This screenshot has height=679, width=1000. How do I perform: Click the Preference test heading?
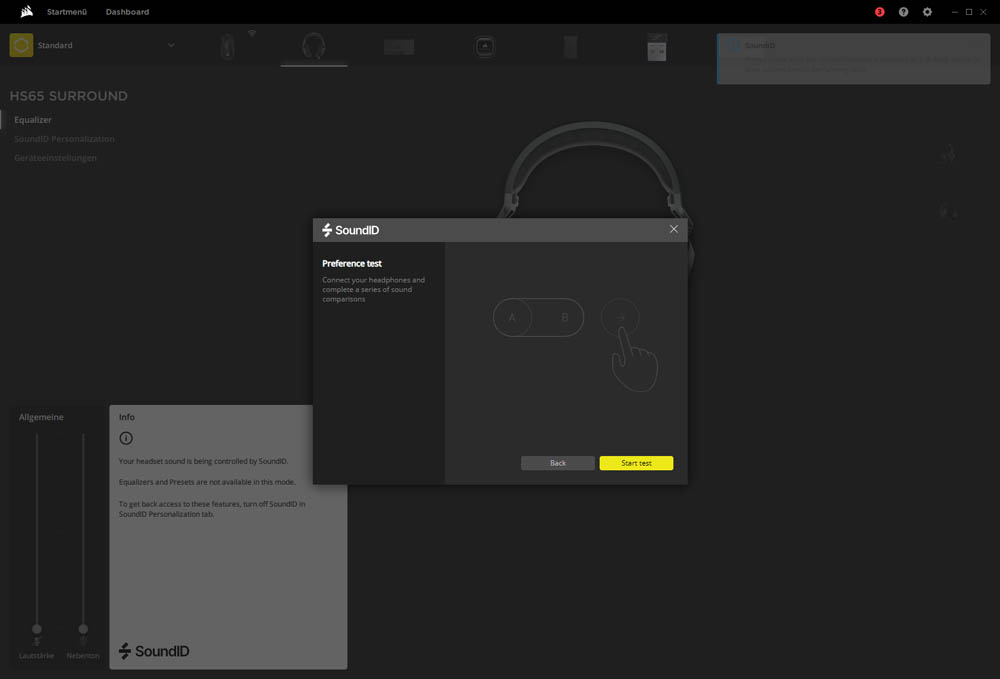[x=352, y=263]
